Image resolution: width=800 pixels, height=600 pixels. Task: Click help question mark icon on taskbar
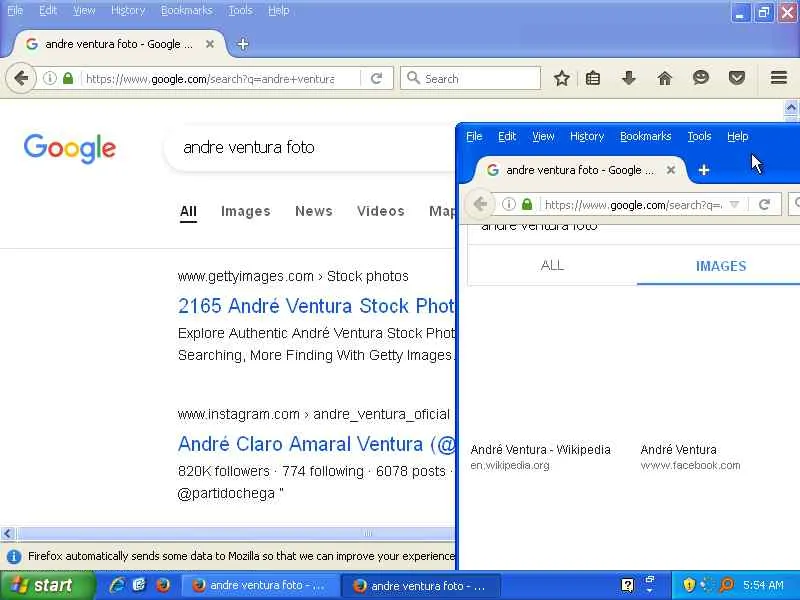tap(627, 585)
